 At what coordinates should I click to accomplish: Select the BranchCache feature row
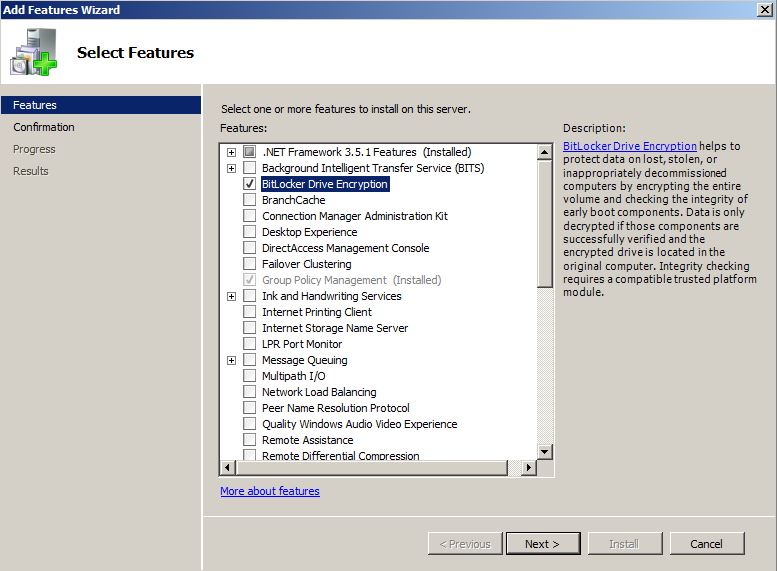pos(294,200)
